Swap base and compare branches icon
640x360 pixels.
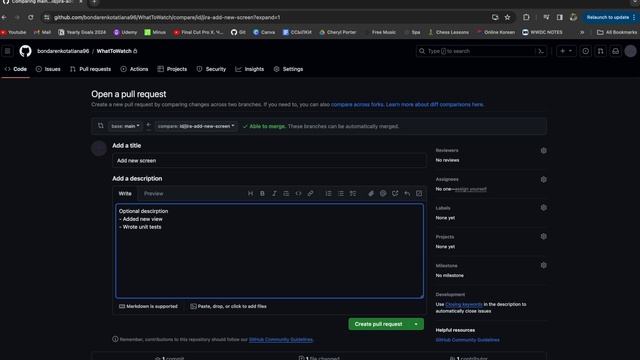tap(100, 126)
